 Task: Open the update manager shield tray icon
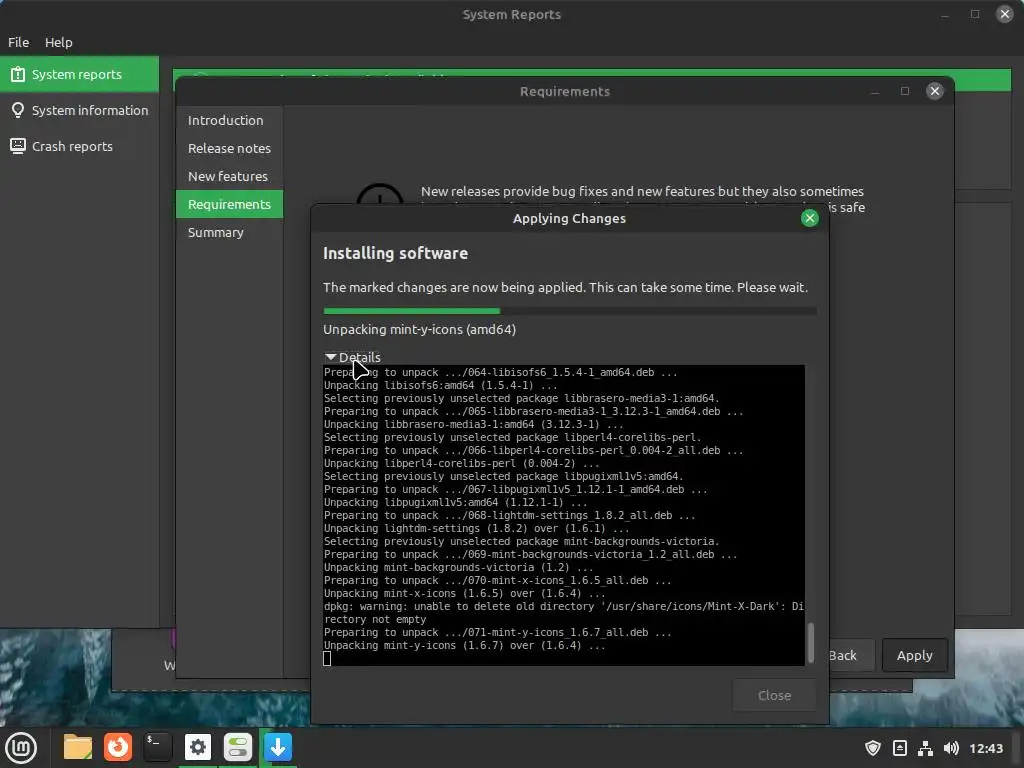tap(872, 748)
